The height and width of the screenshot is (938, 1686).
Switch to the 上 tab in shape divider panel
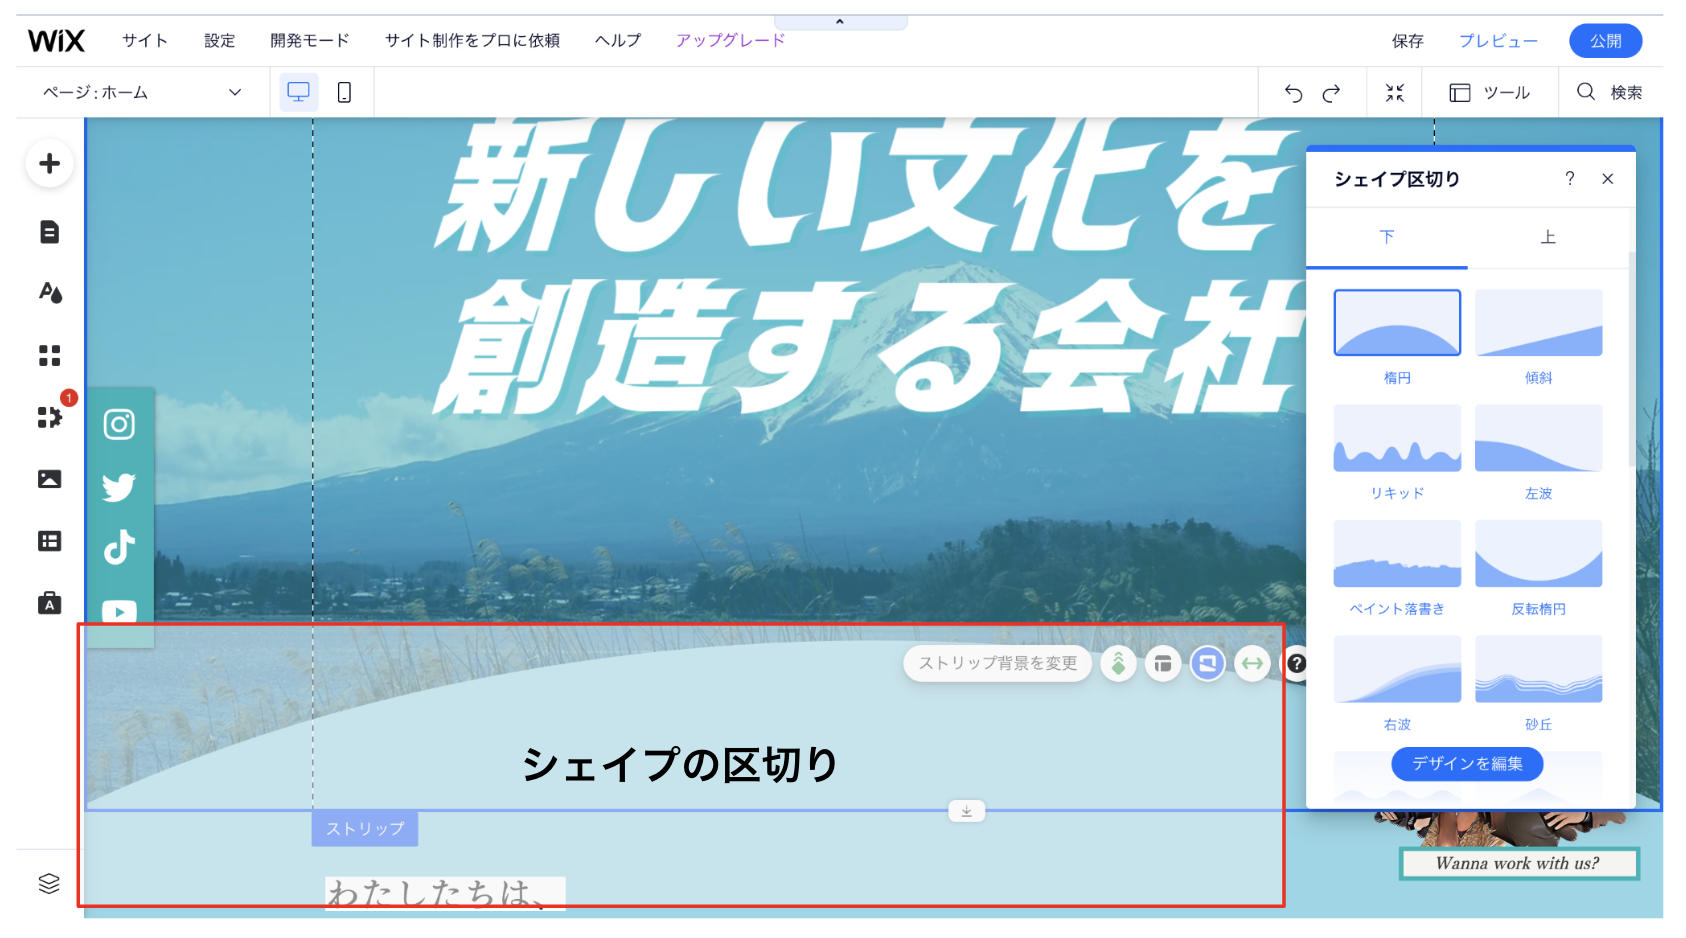pos(1547,237)
